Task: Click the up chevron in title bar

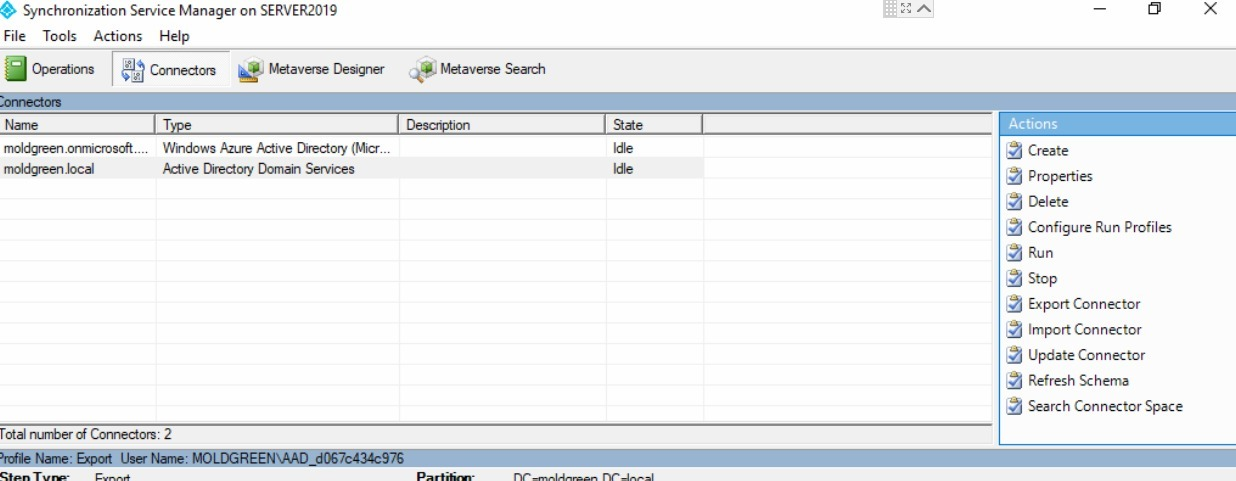Action: coord(923,8)
